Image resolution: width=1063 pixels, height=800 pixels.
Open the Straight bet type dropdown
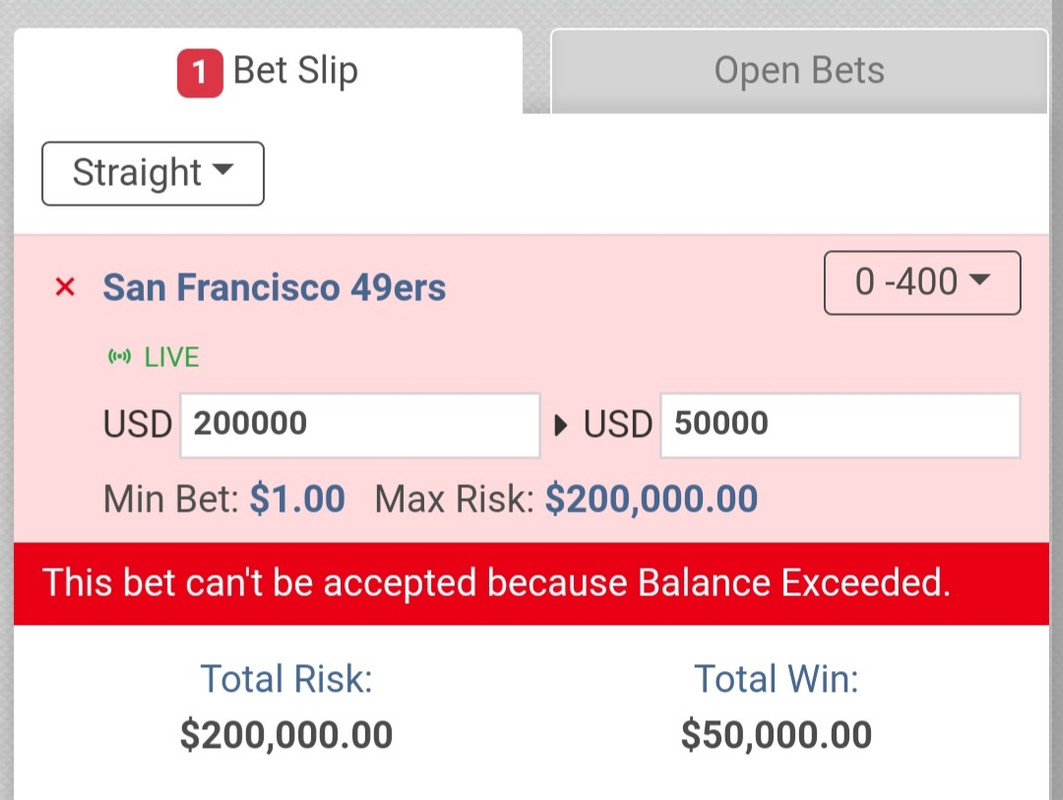point(153,174)
